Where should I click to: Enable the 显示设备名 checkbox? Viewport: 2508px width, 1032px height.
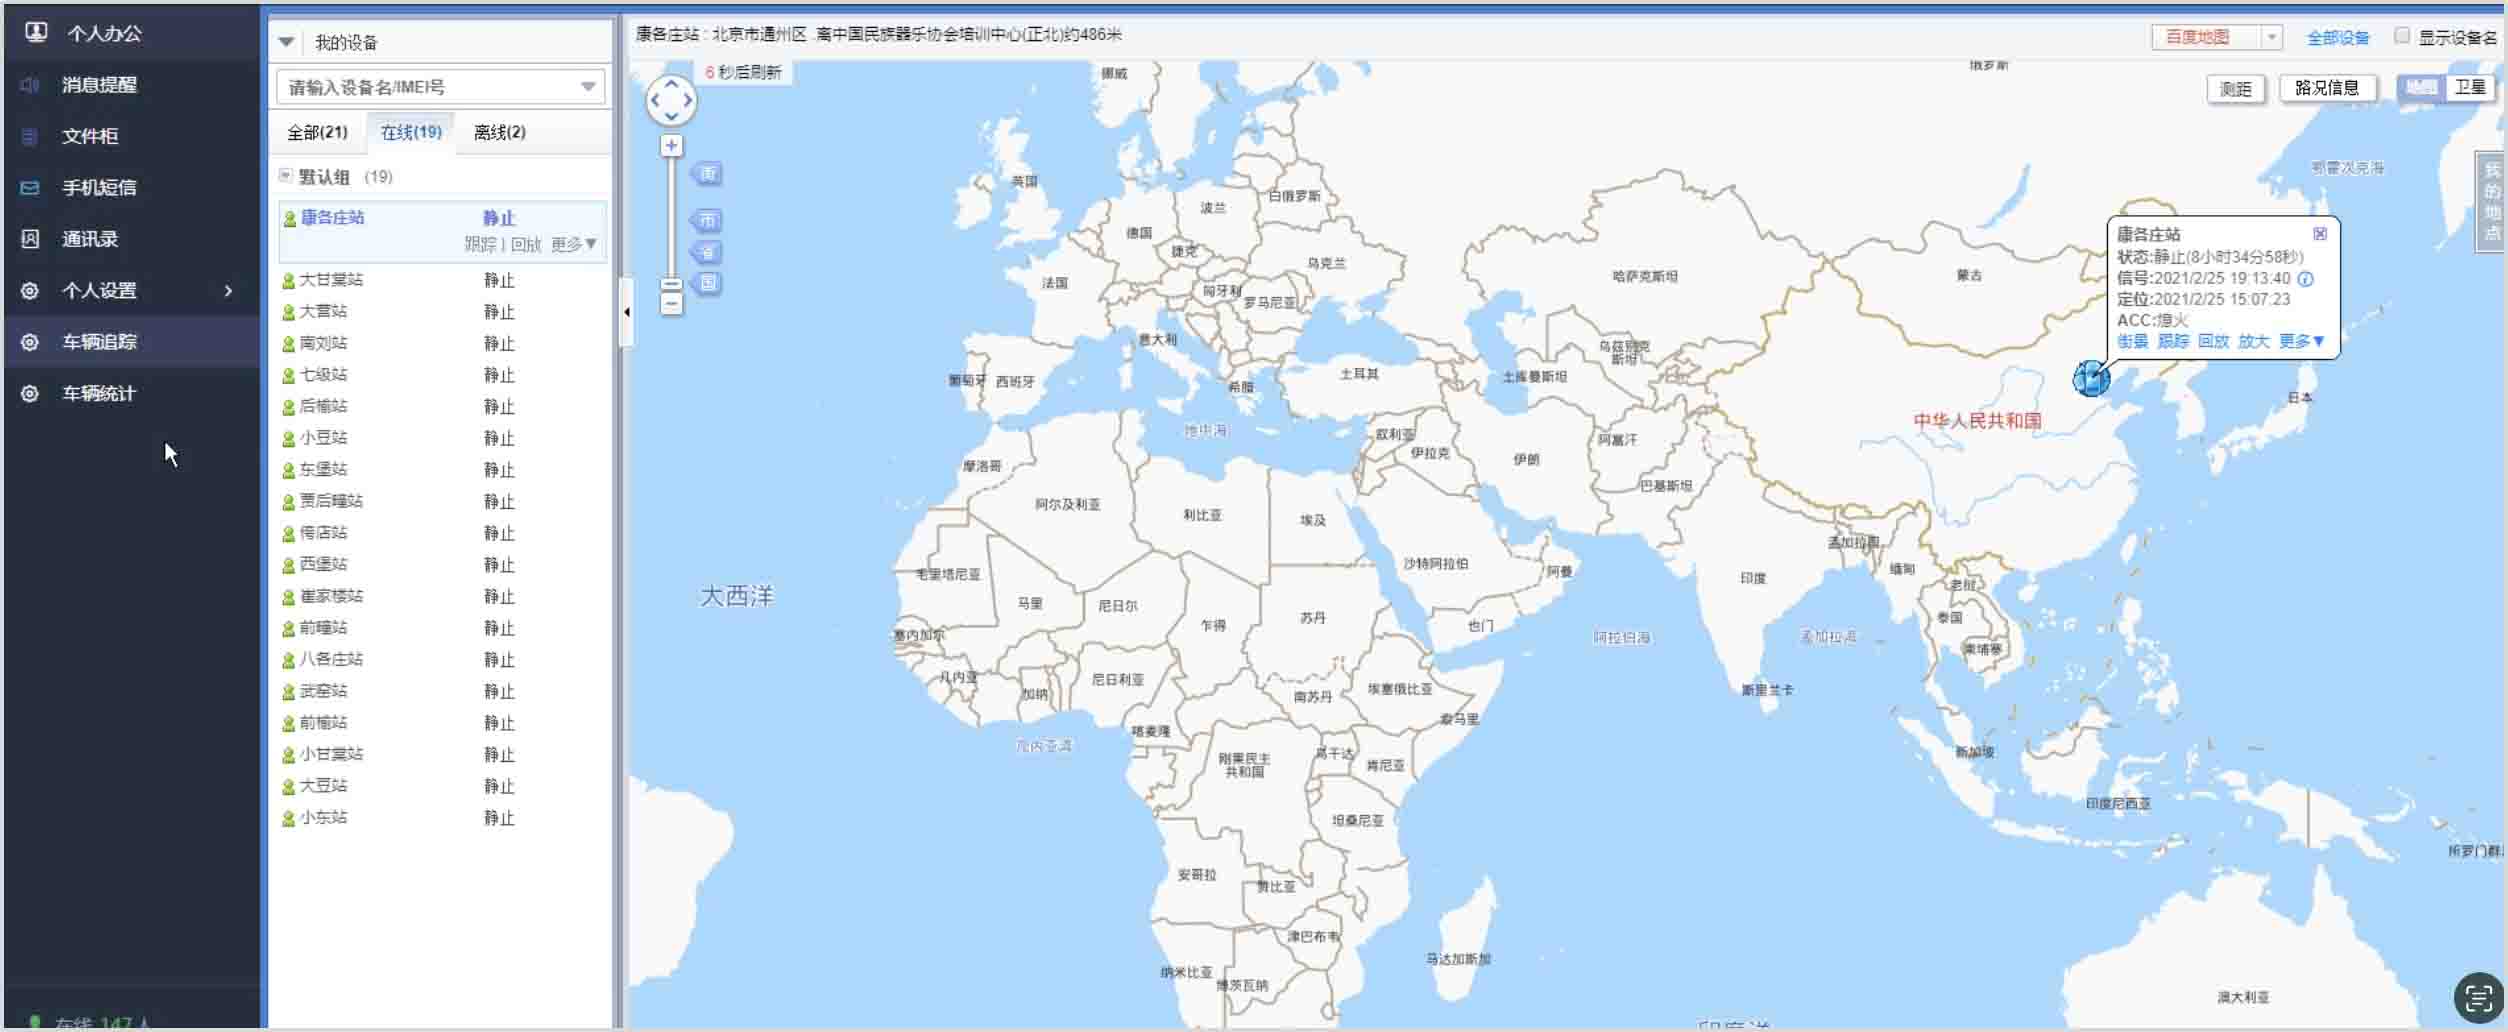pos(2401,36)
